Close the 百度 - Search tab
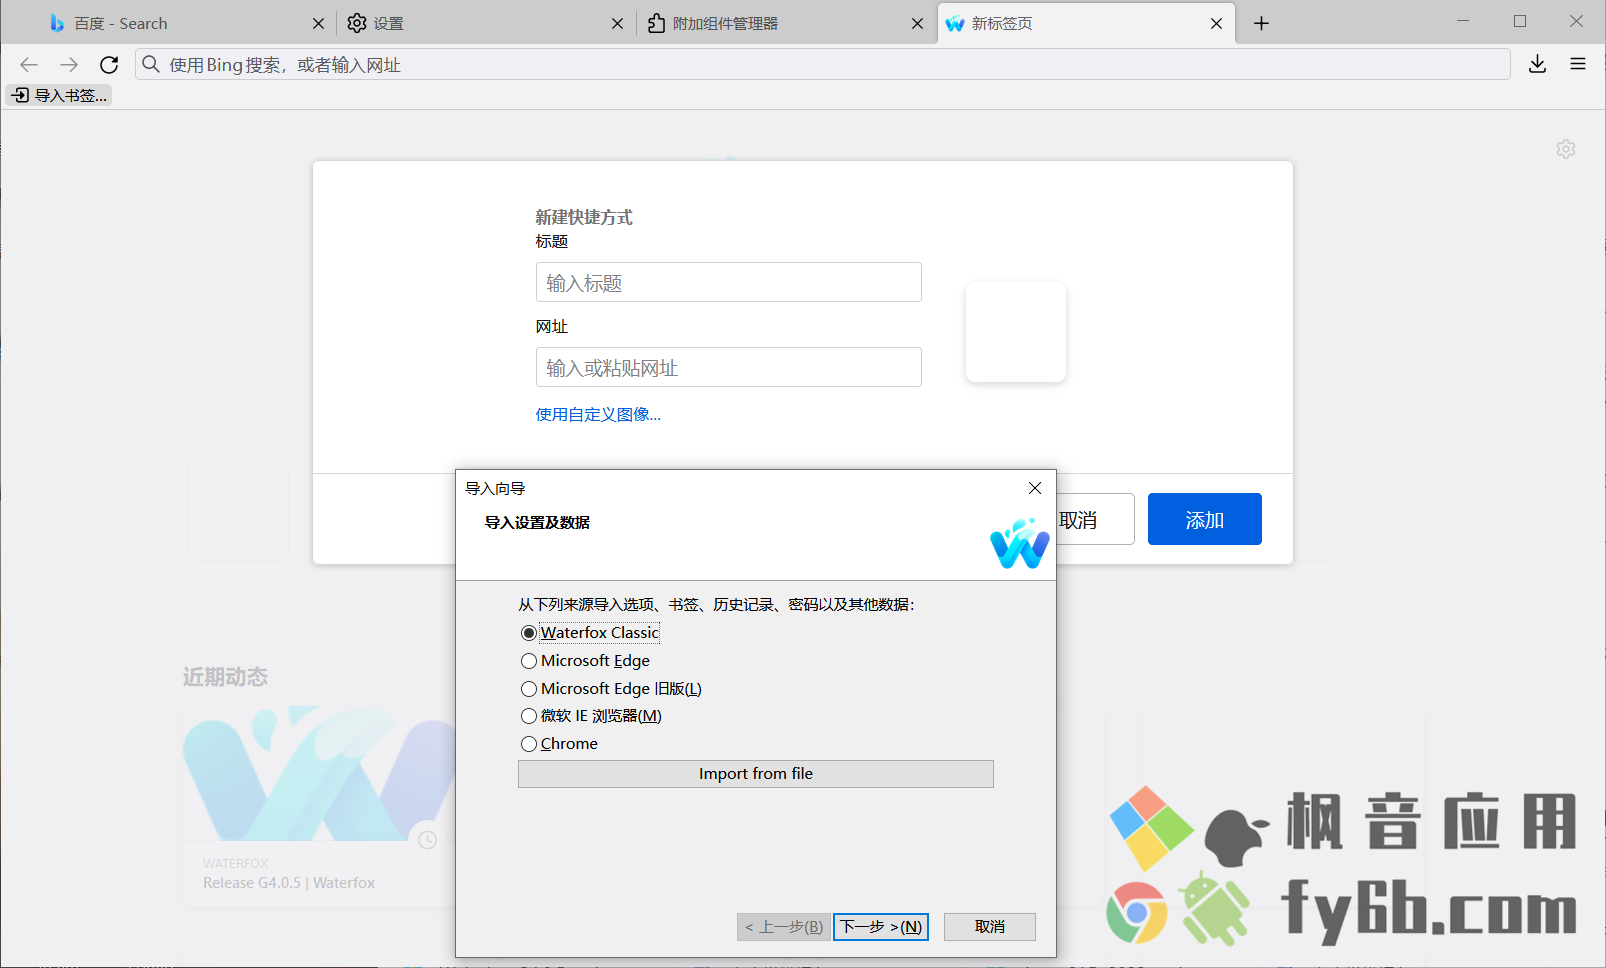Image resolution: width=1606 pixels, height=968 pixels. [x=318, y=23]
